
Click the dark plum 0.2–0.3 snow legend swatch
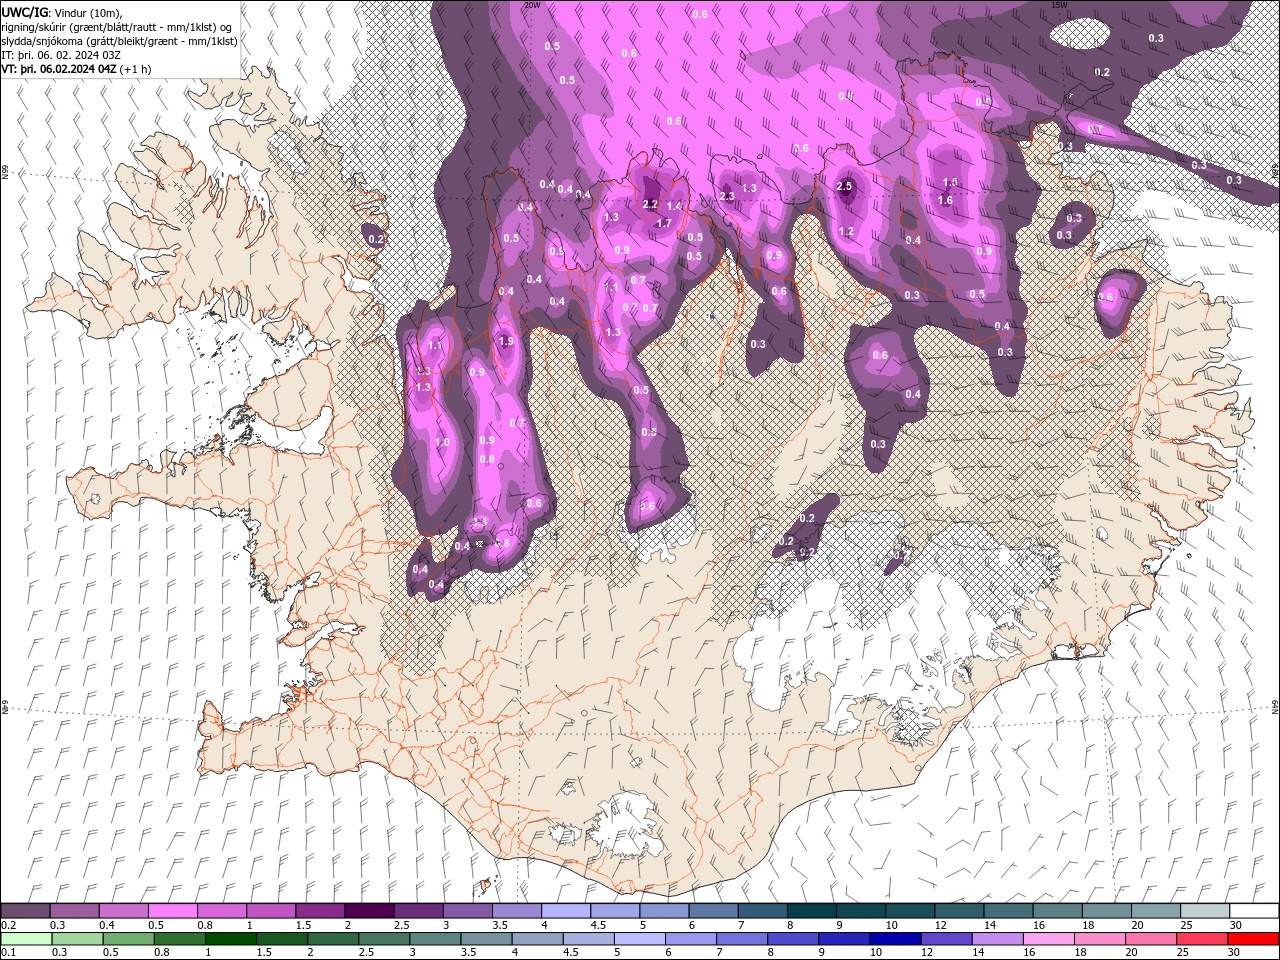[x=25, y=910]
